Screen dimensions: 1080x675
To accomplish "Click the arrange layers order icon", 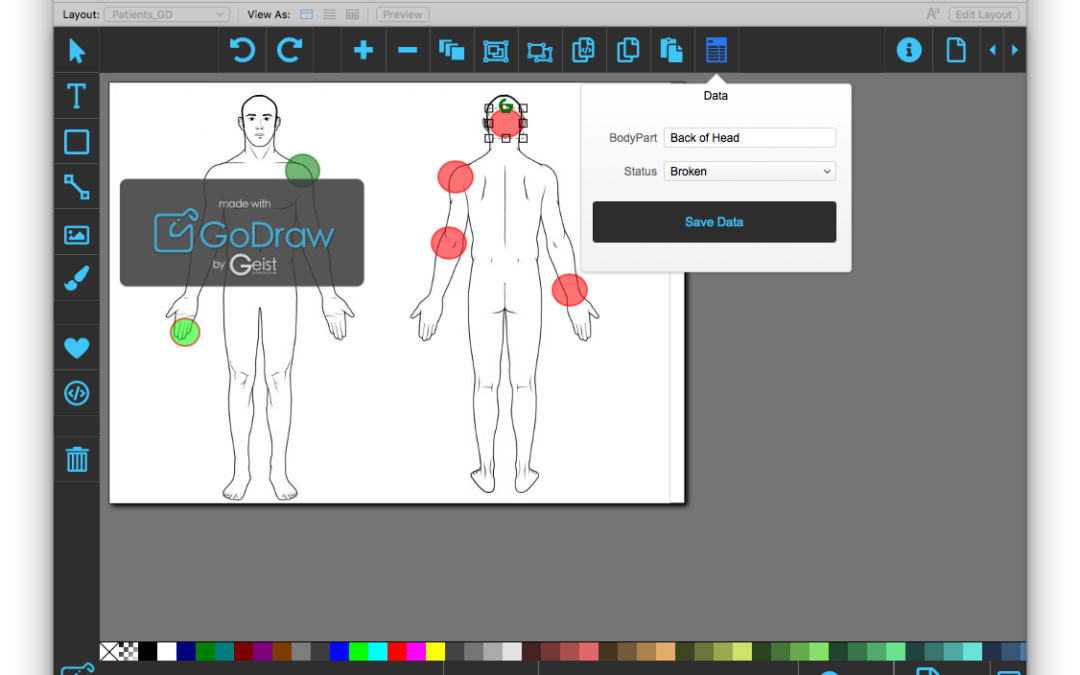I will pos(452,50).
